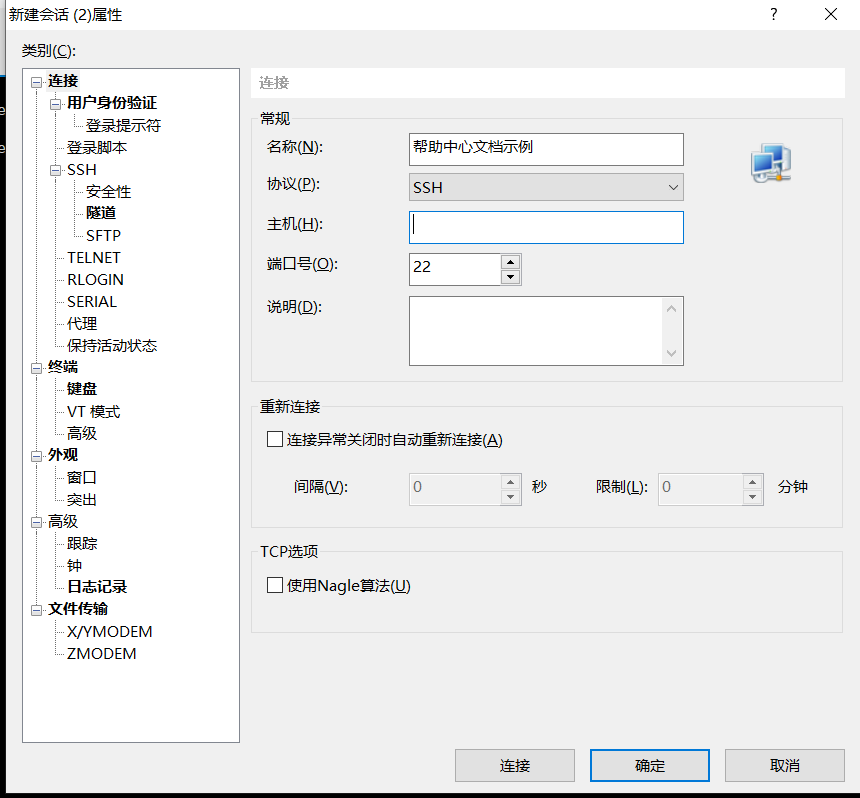Click inside the 主机 host input field
860x798 pixels.
point(545,227)
